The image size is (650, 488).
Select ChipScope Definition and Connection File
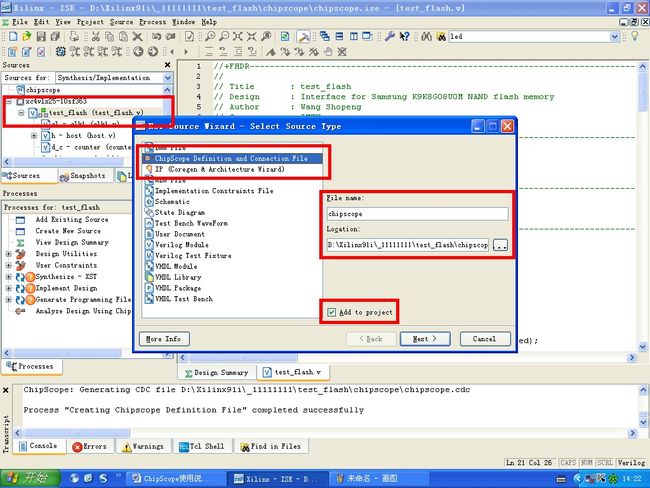tap(232, 158)
